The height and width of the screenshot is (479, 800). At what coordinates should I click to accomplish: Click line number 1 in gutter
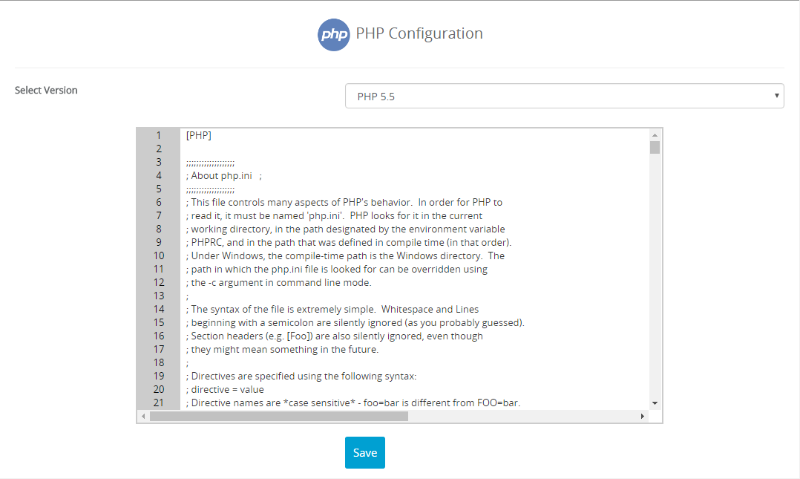[159, 135]
